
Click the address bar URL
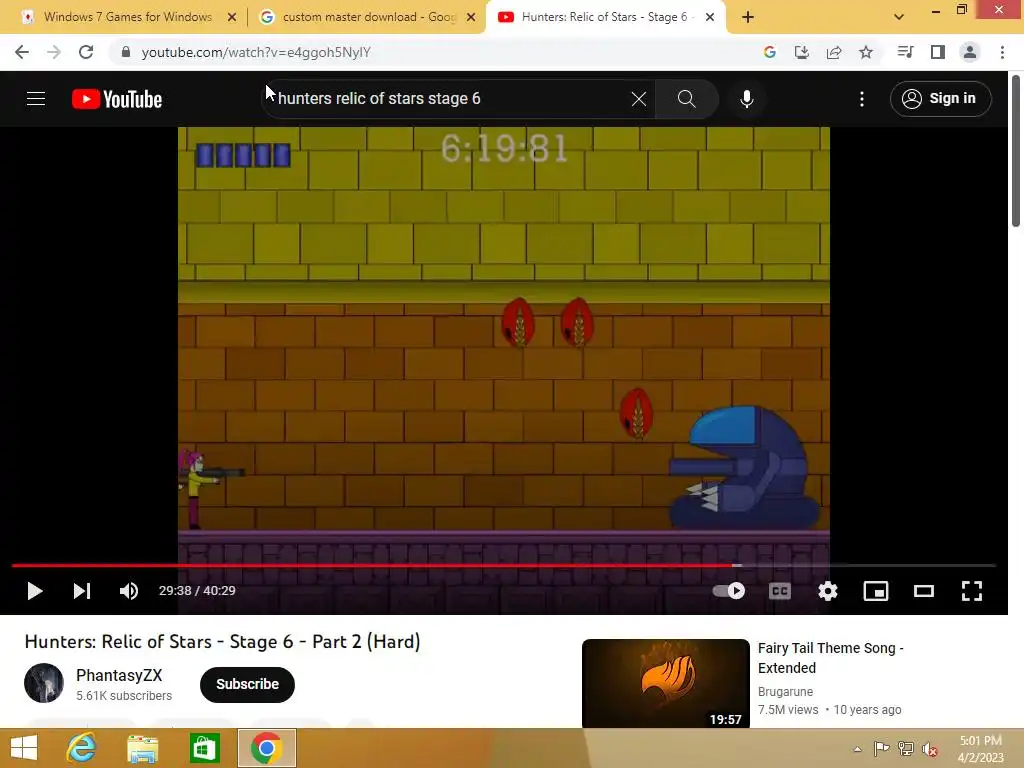pyautogui.click(x=256, y=52)
